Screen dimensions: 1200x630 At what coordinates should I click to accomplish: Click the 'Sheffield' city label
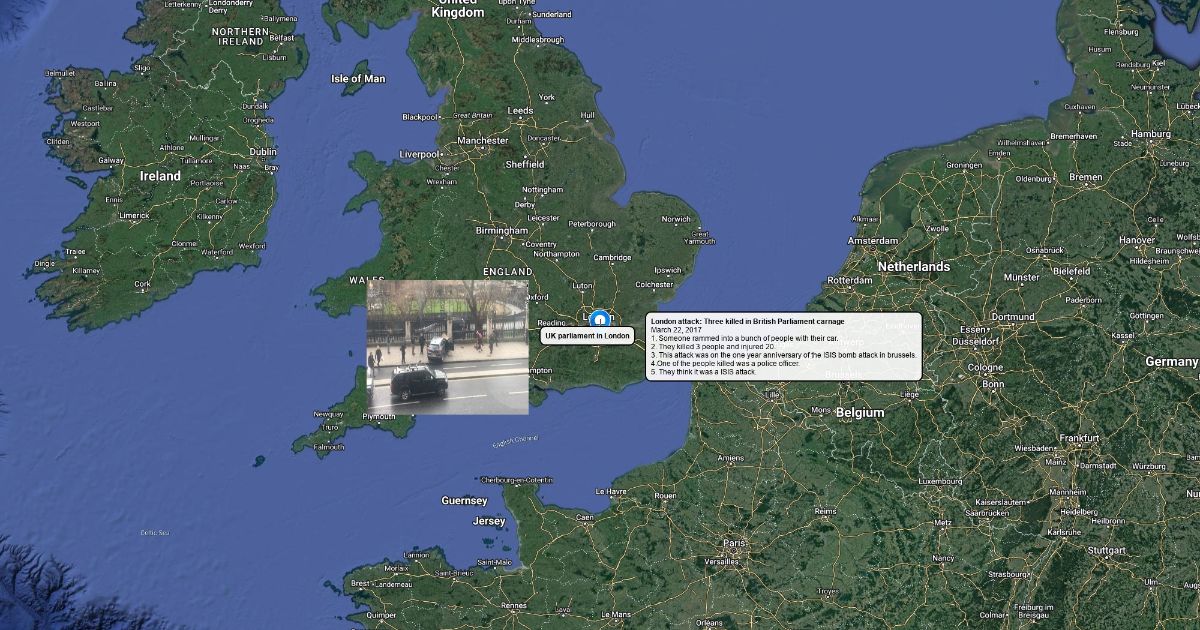pos(524,164)
